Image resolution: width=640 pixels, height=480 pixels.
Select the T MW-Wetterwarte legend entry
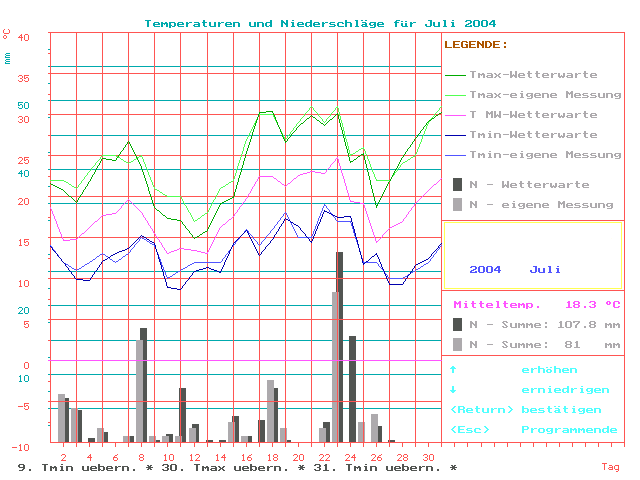[532, 115]
